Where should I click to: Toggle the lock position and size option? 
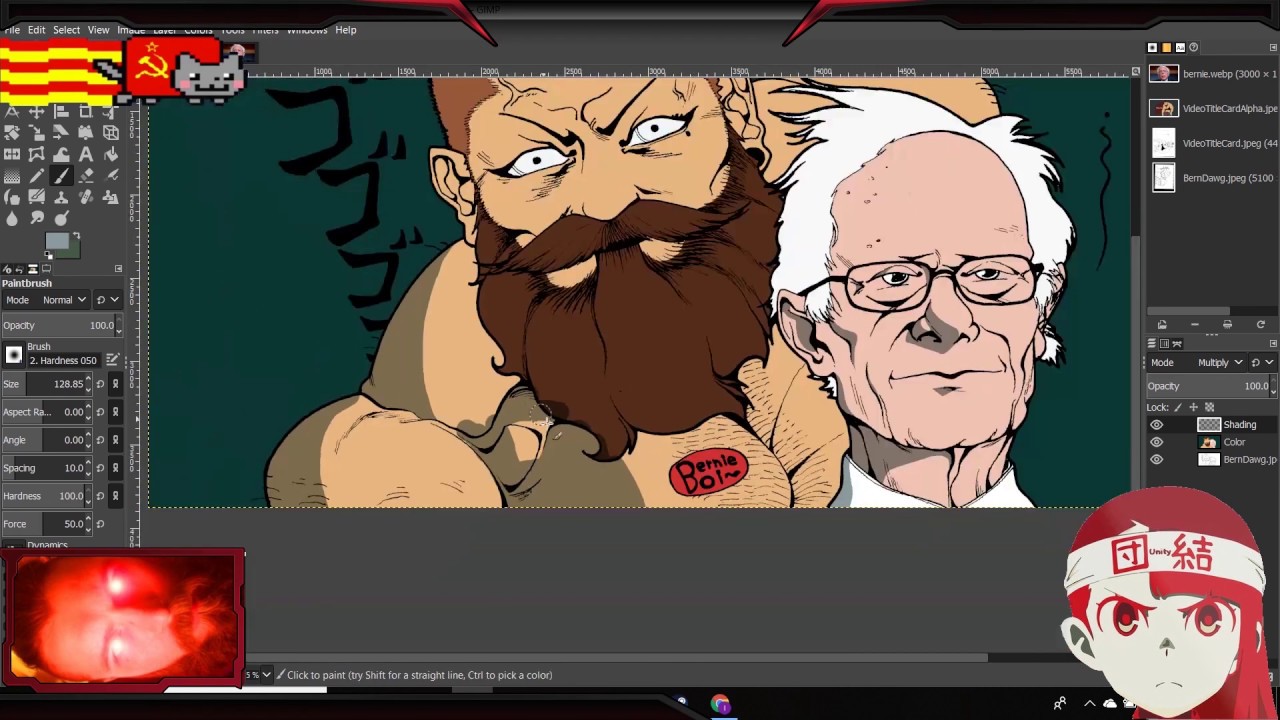[x=1193, y=407]
